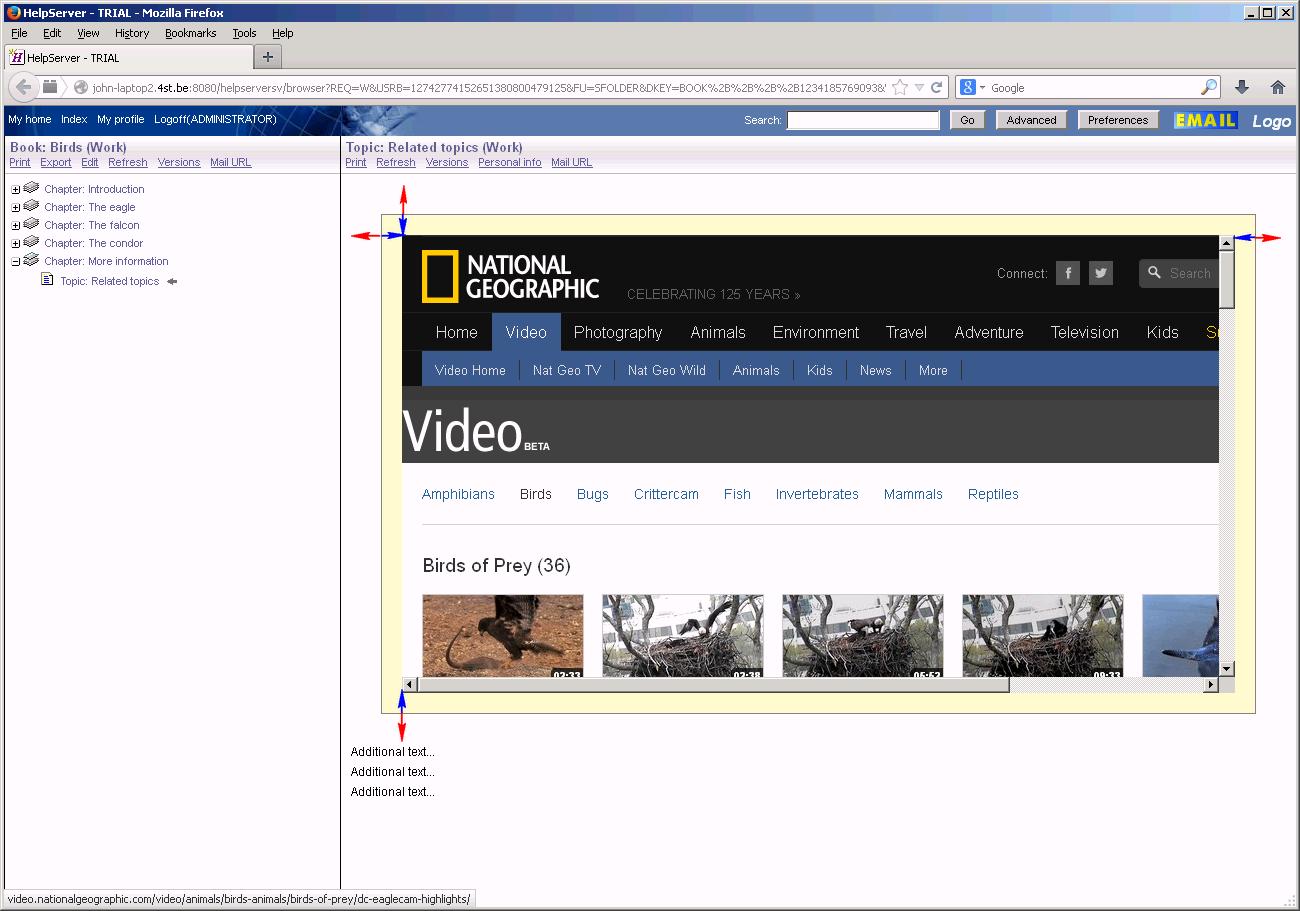Open a new tab with plus button
Image resolution: width=1300 pixels, height=911 pixels.
(x=267, y=57)
